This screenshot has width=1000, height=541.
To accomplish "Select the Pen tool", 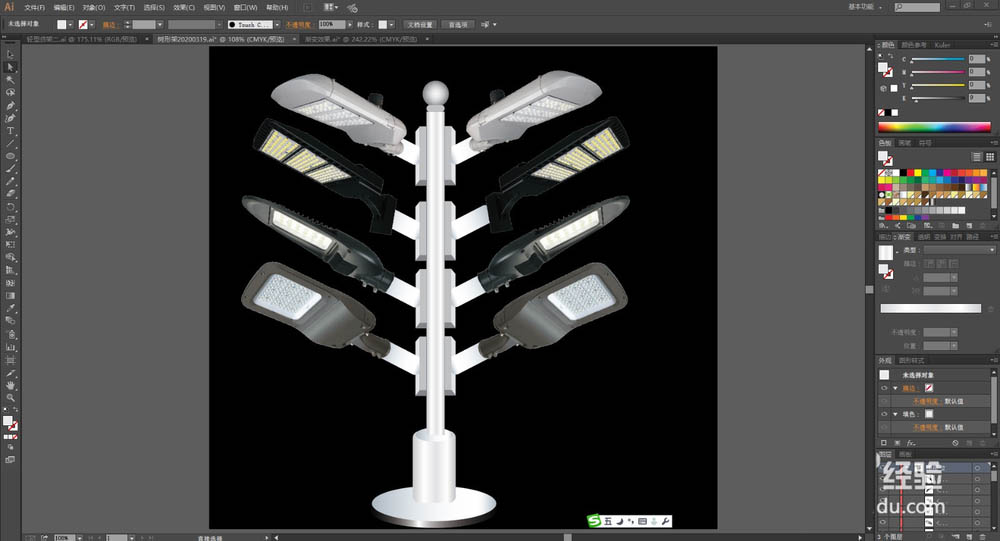I will [10, 105].
